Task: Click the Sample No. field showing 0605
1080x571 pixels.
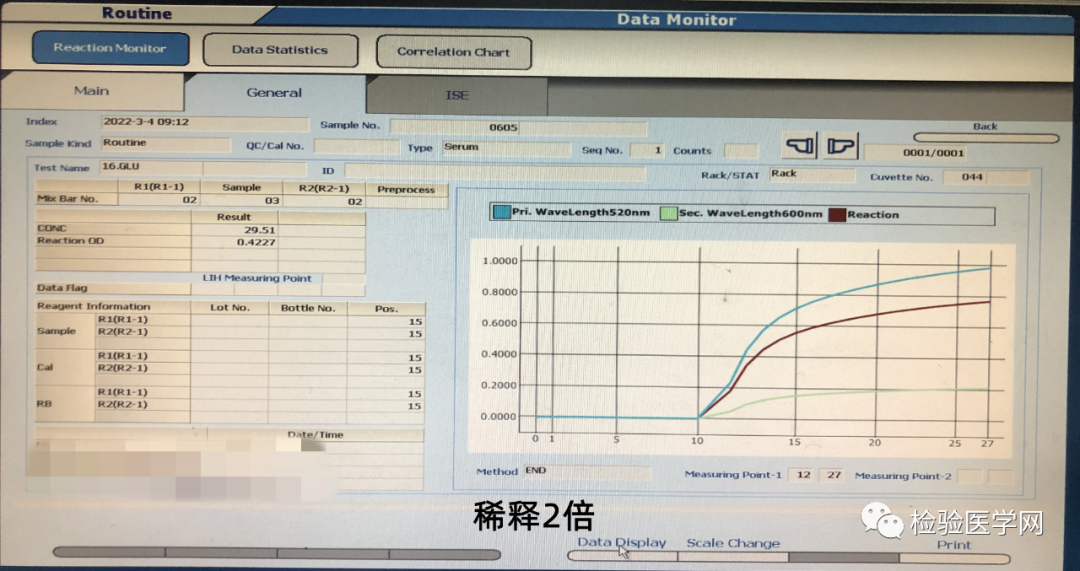Action: pos(516,127)
